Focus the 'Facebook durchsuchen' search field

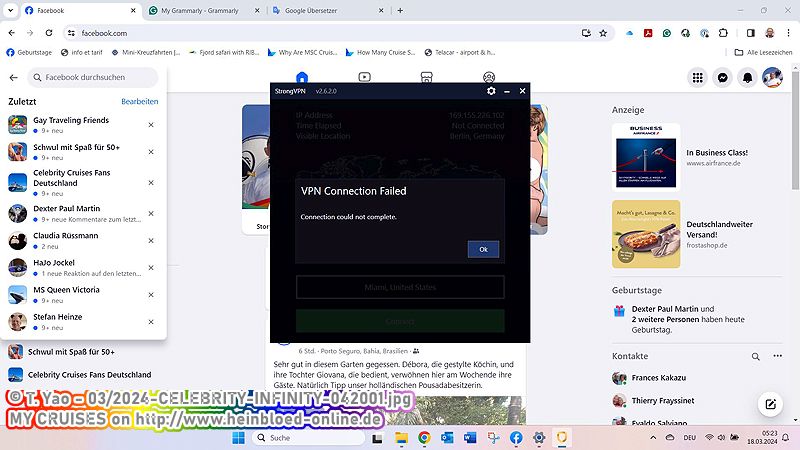tap(93, 78)
